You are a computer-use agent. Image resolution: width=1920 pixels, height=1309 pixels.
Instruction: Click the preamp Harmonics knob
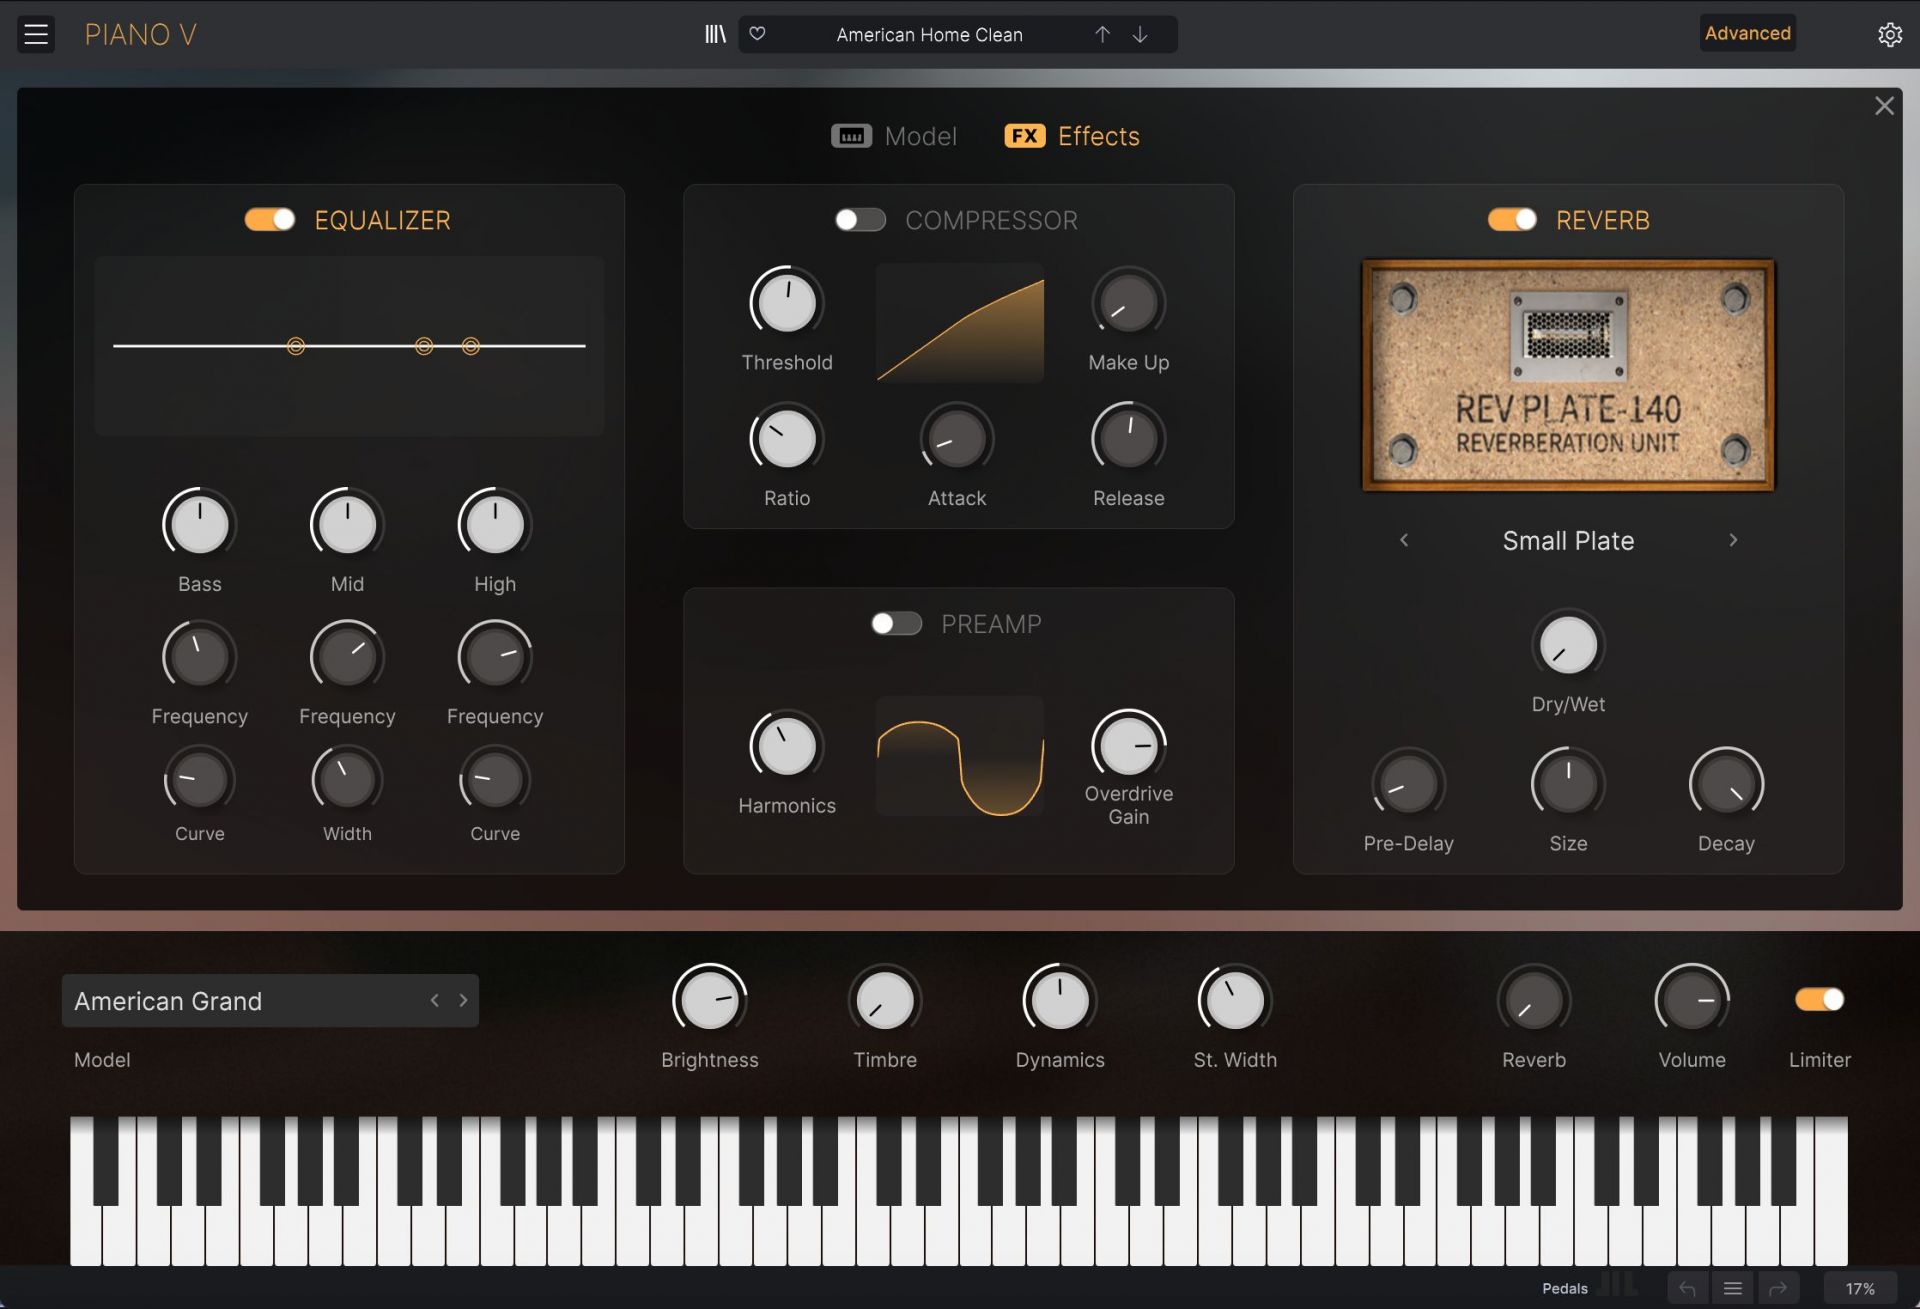[787, 745]
